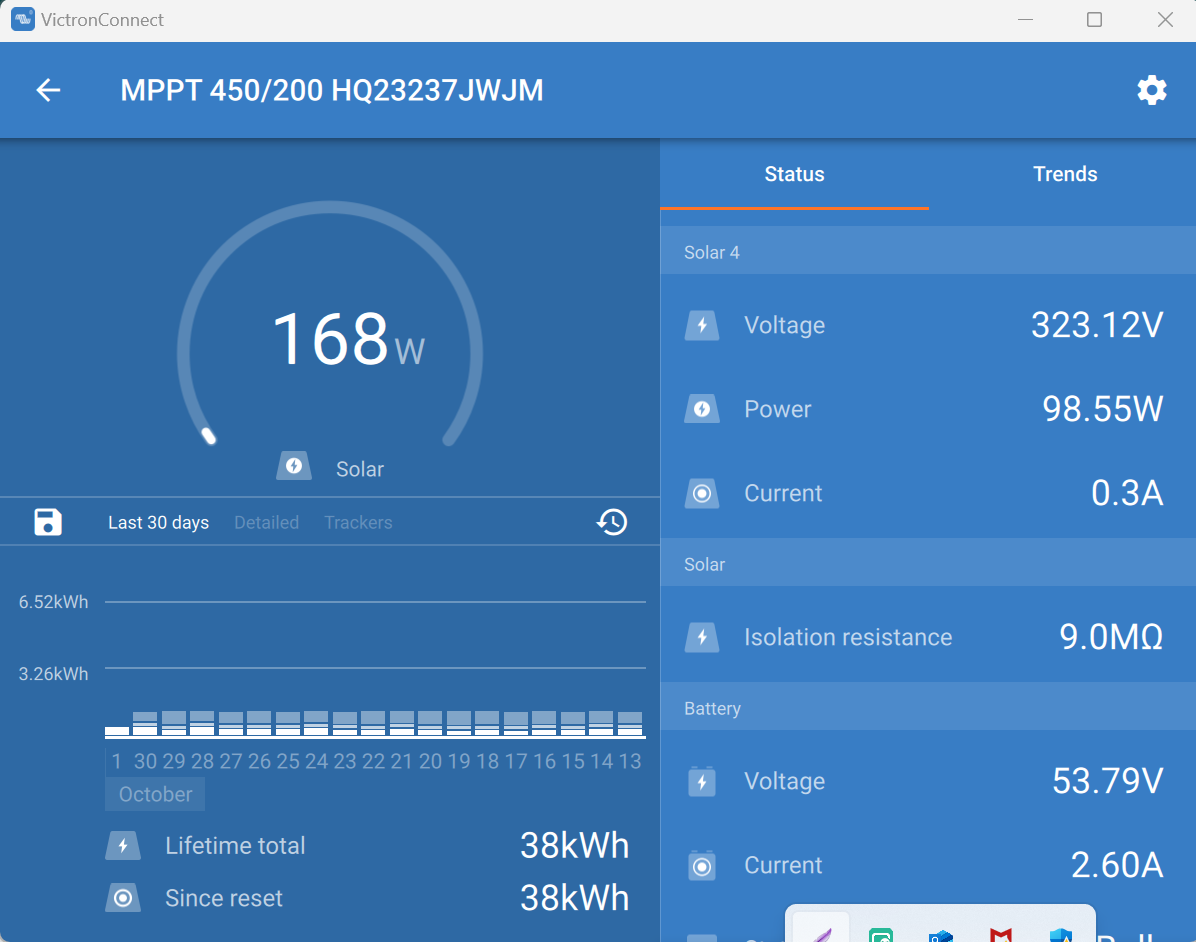Switch to the Status tab
This screenshot has width=1196, height=942.
coord(794,174)
